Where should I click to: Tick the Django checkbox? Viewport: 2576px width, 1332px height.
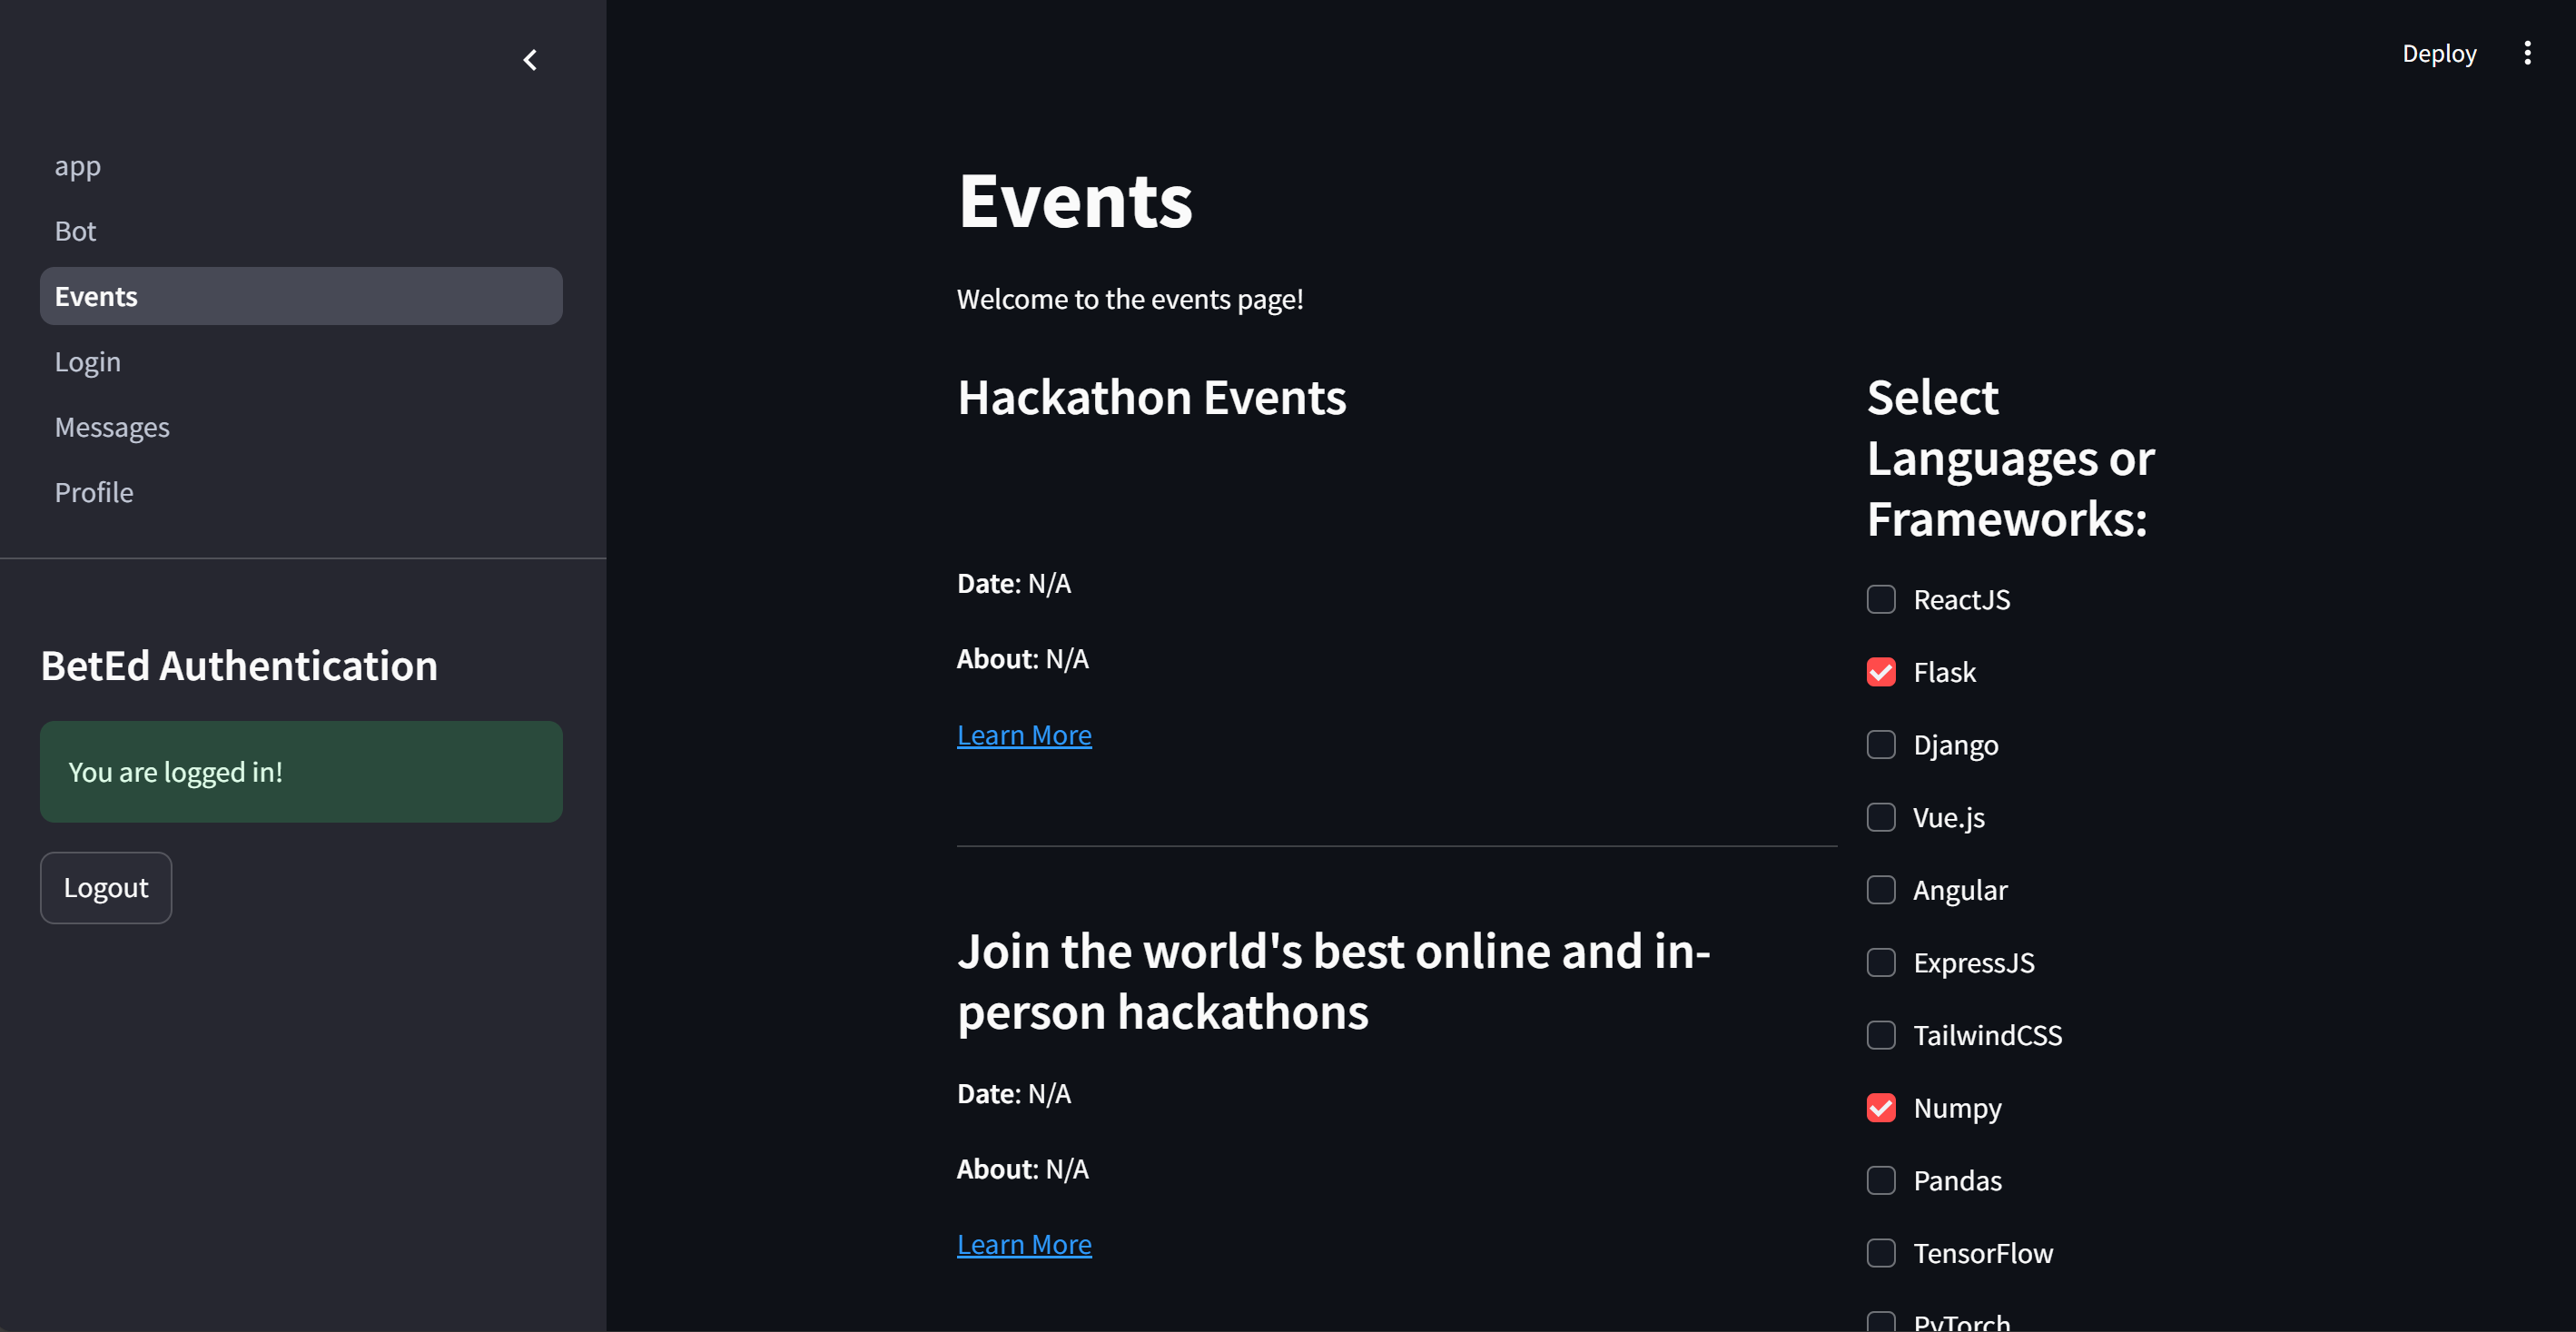[x=1880, y=745]
